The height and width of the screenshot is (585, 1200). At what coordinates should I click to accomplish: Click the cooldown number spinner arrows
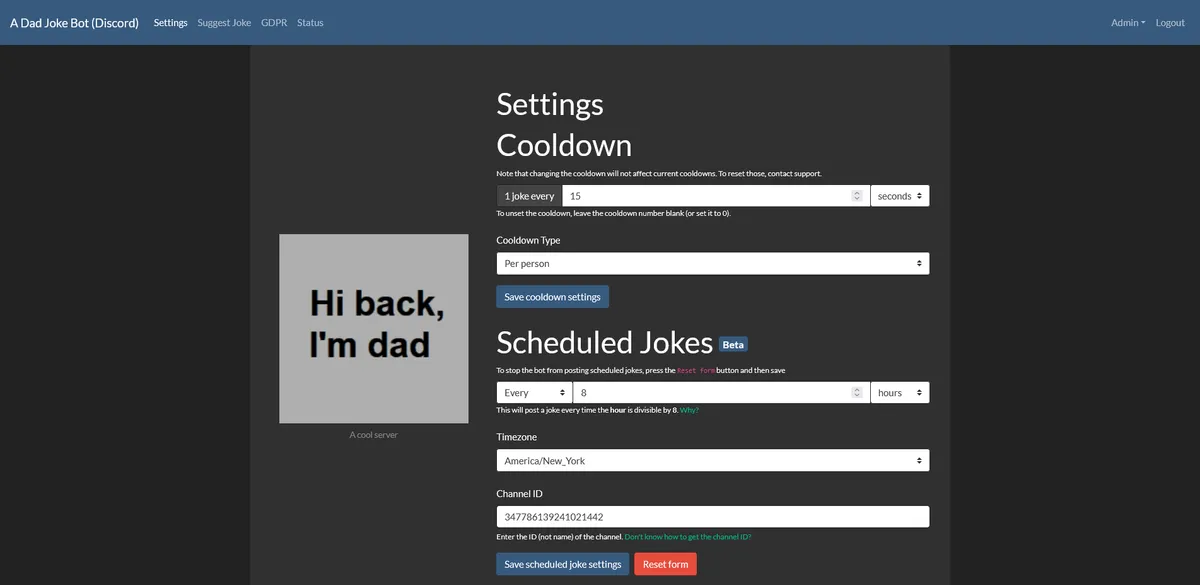click(x=856, y=196)
